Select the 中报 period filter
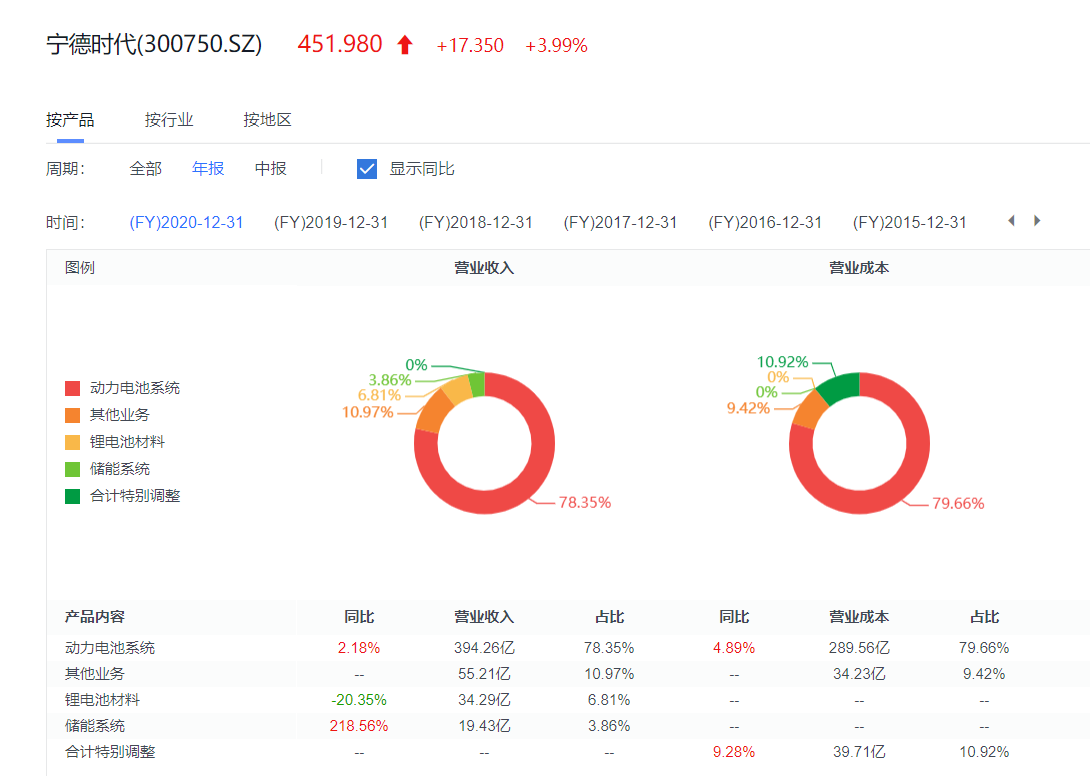Screen dimensions: 1090x776 coord(270,169)
